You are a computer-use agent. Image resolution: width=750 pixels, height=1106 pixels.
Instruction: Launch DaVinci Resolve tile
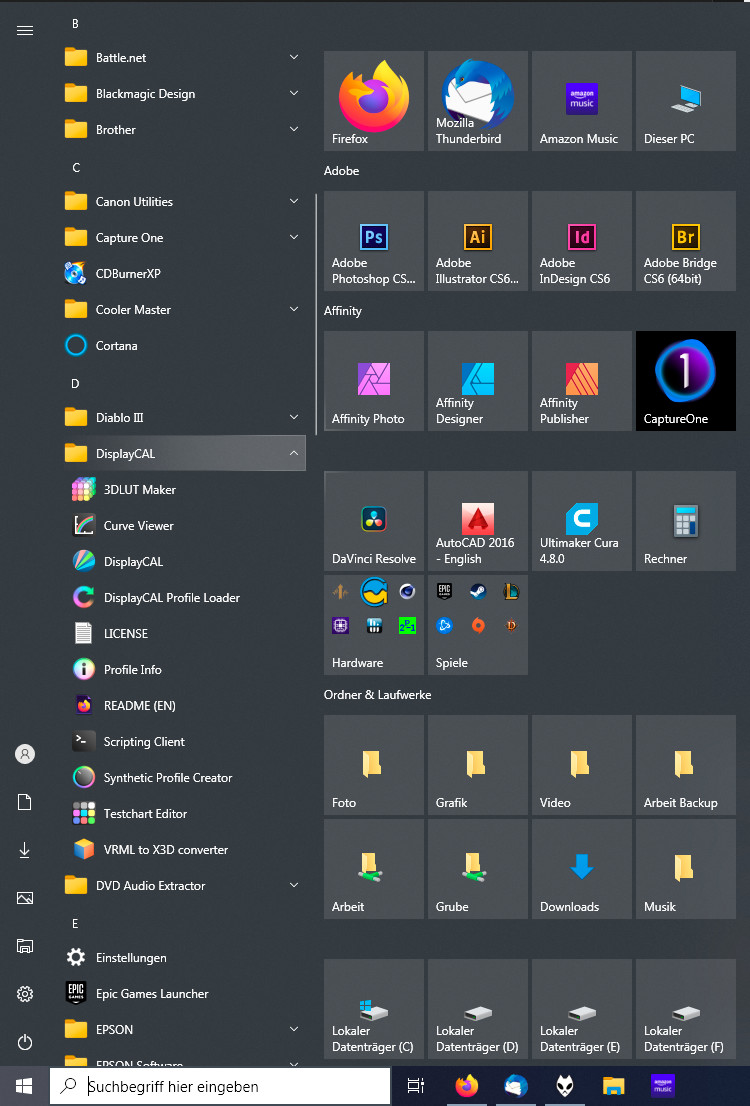374,521
